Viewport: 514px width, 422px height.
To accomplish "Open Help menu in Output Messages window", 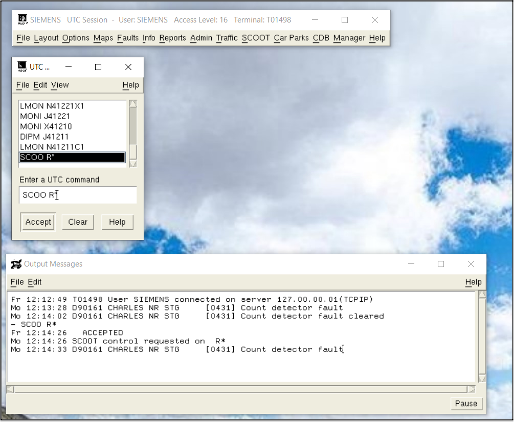I will pyautogui.click(x=473, y=282).
